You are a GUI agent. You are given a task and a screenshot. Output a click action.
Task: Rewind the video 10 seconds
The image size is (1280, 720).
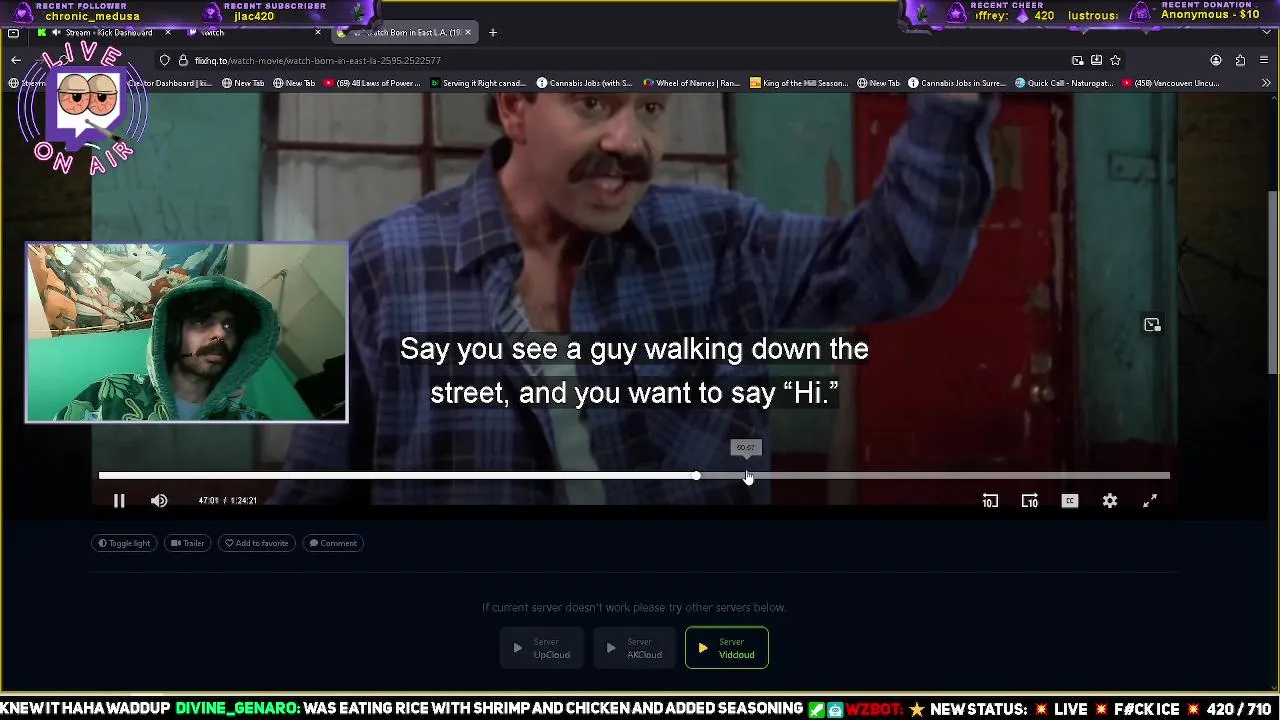pos(990,501)
